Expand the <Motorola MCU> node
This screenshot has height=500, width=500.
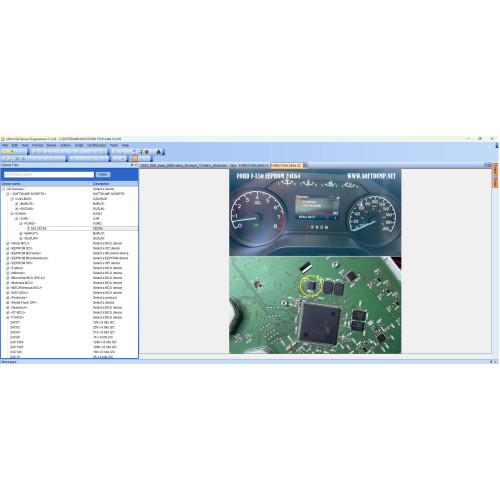coord(8,283)
